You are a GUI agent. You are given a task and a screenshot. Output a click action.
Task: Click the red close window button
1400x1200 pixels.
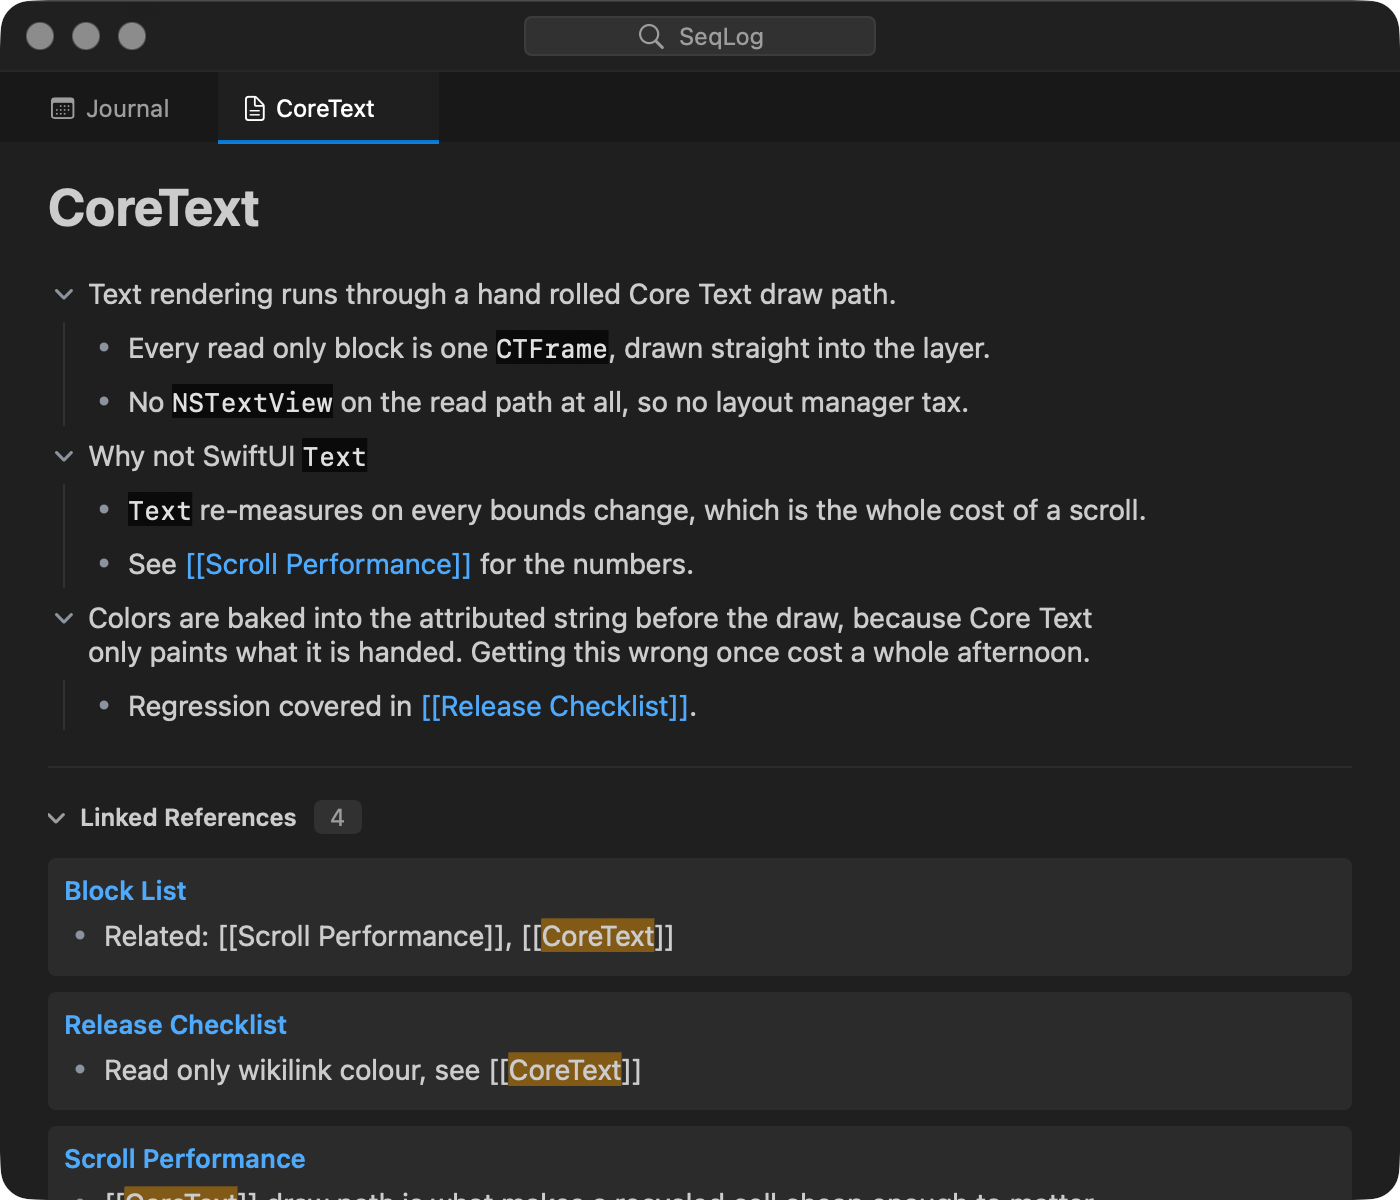(40, 36)
